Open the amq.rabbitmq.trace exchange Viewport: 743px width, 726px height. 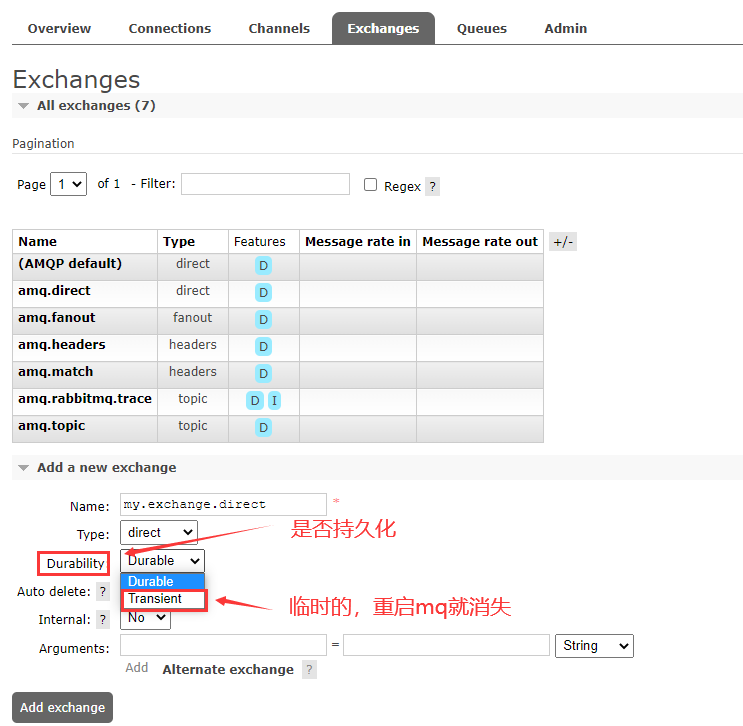85,399
